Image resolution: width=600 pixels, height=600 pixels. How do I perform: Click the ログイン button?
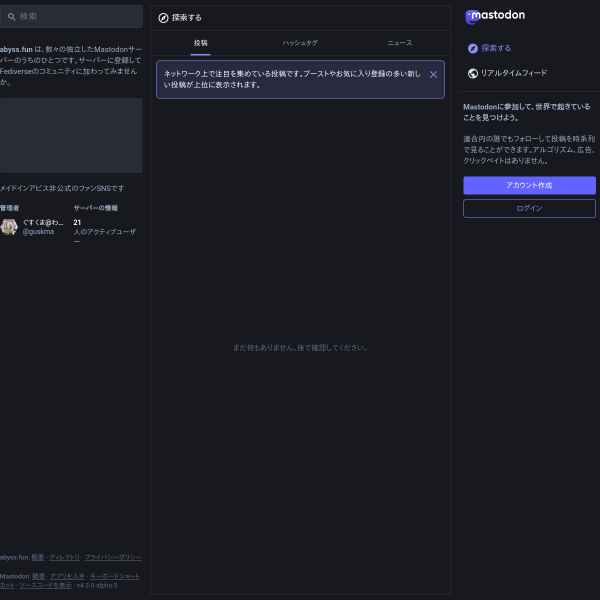[x=529, y=209]
